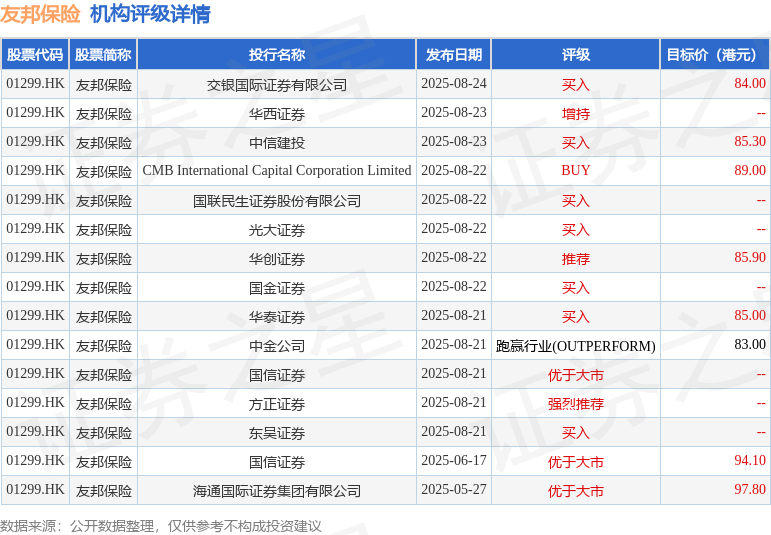Click the target price 85.30
Viewport: 771px width, 535px height.
[750, 142]
